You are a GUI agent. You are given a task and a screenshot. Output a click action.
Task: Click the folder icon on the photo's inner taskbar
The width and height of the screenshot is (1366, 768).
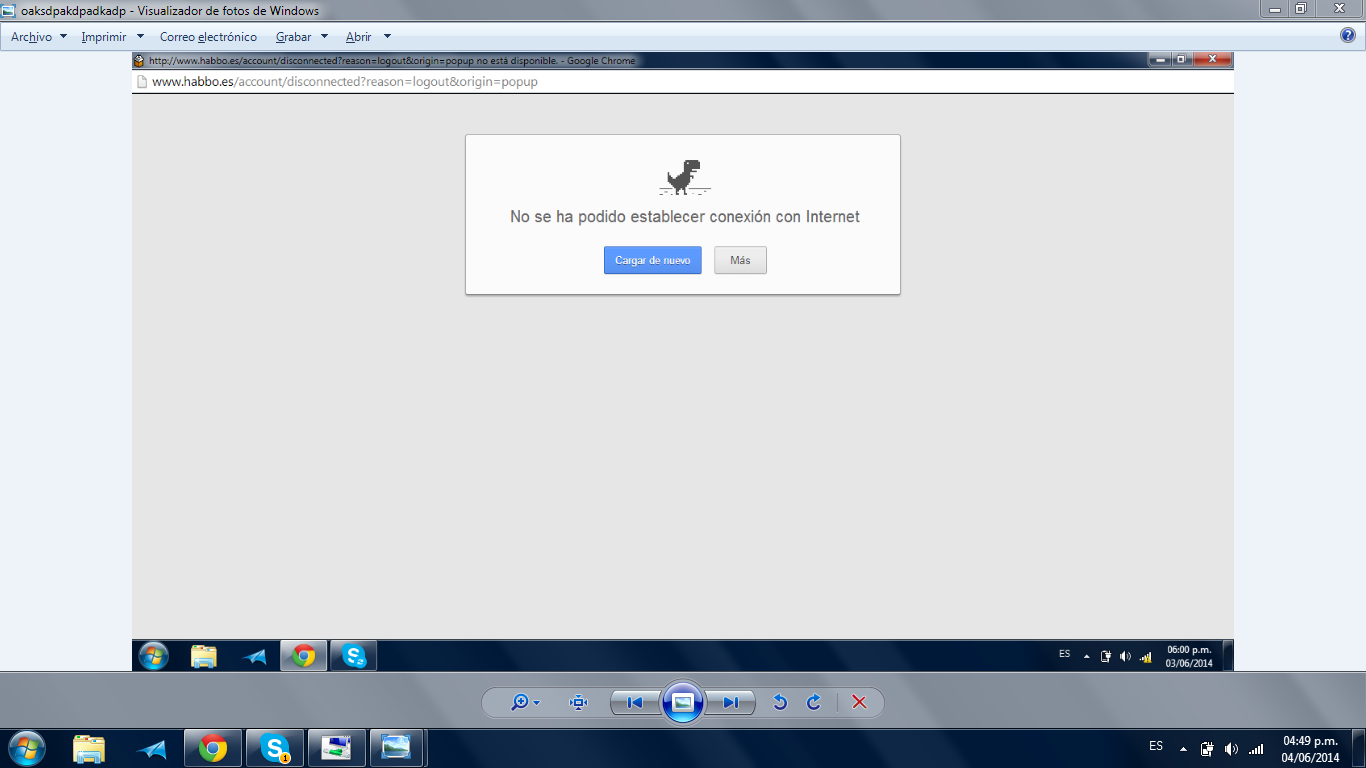pyautogui.click(x=204, y=656)
